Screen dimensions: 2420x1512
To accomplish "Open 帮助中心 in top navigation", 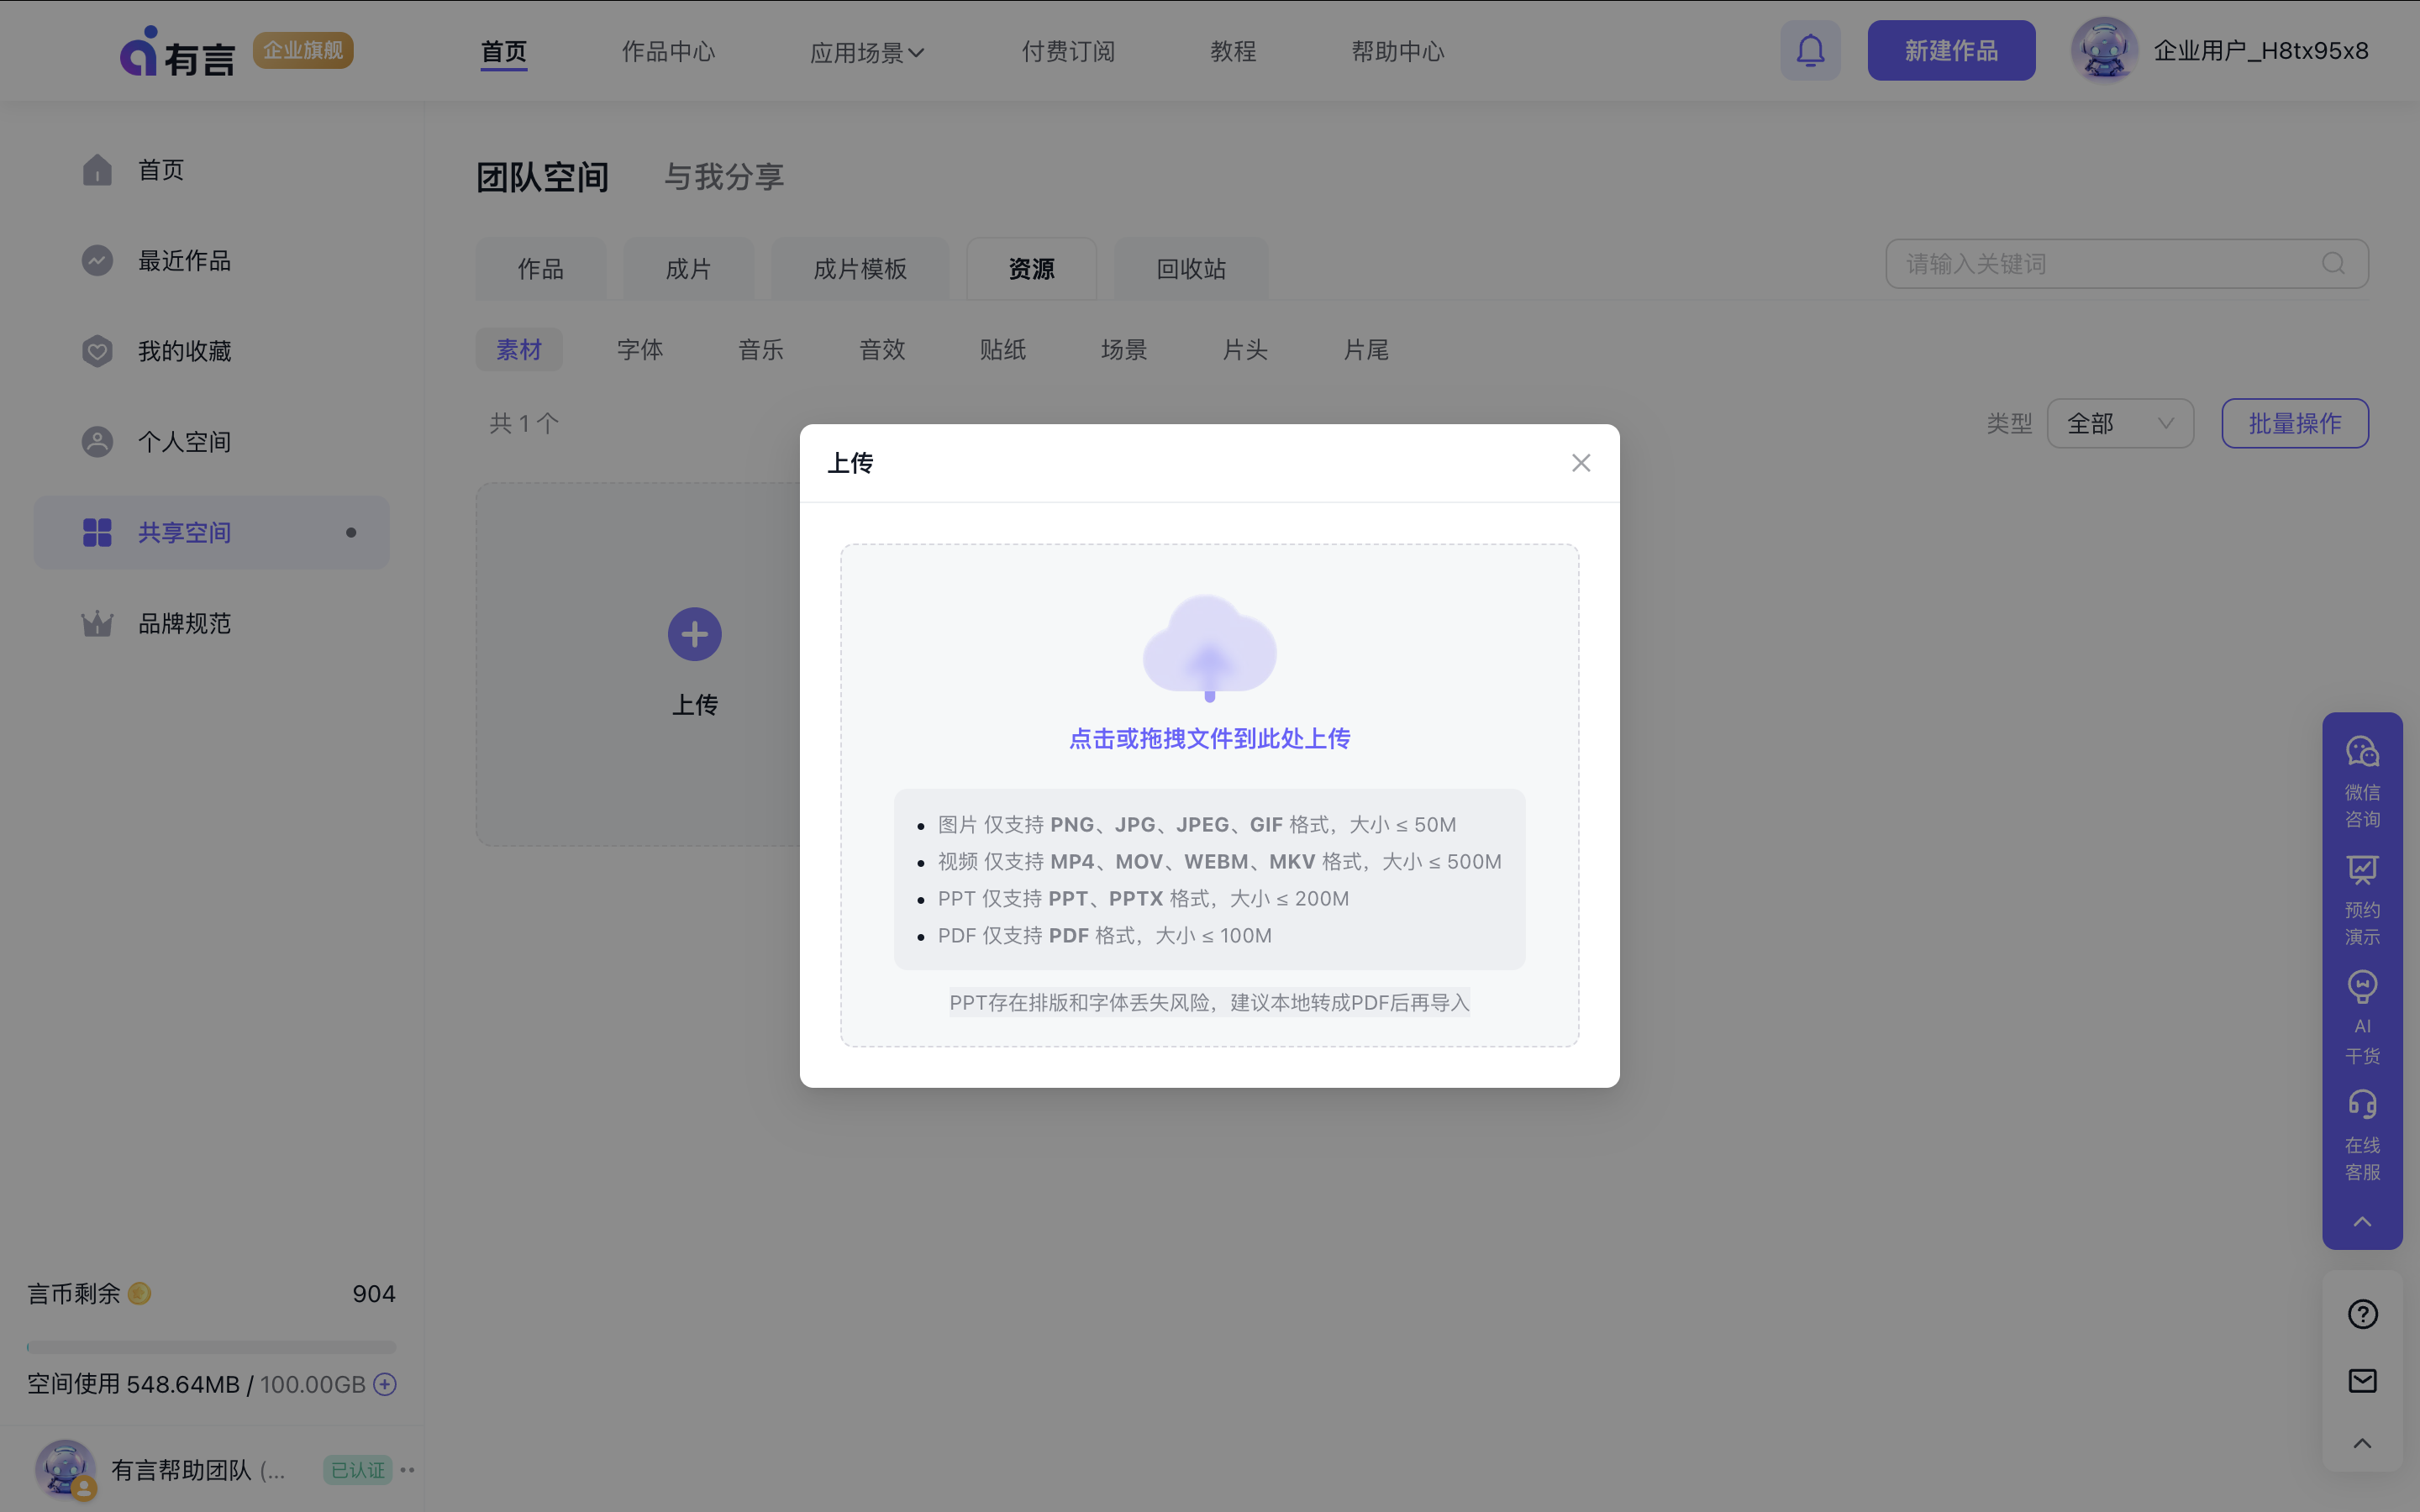I will pyautogui.click(x=1397, y=51).
